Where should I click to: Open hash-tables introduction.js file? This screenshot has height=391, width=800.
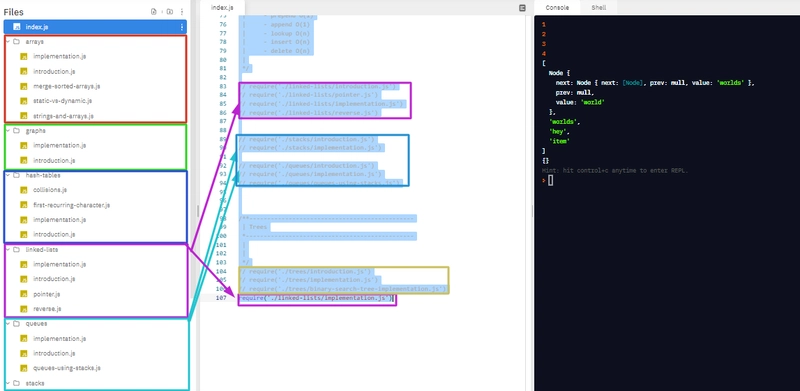point(54,234)
